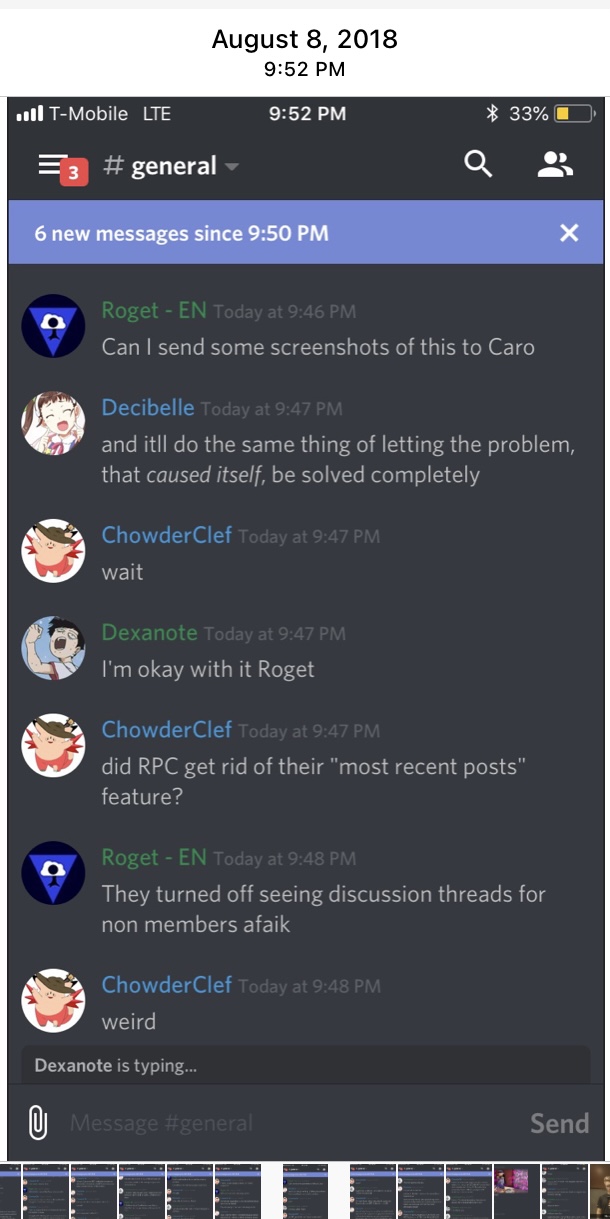The width and height of the screenshot is (610, 1219).
Task: Tap the Dexanote username label
Action: [x=149, y=632]
